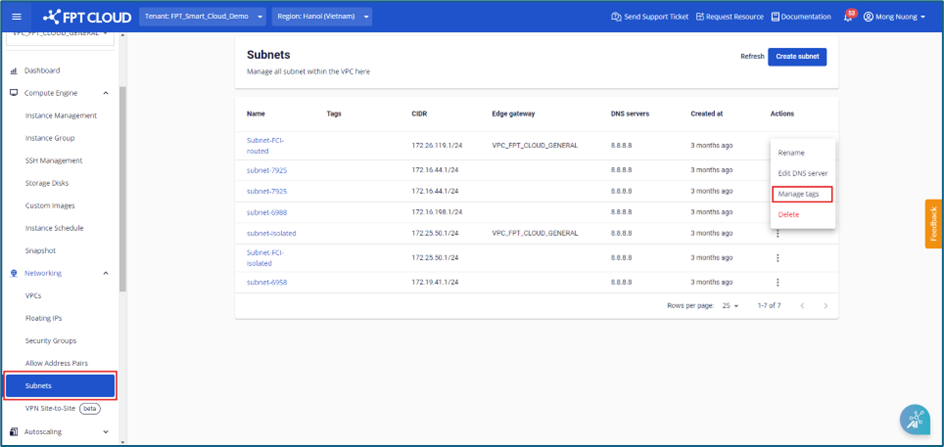Viewport: 944px width, 447px height.
Task: Click three-dot actions for subnet-isolated row
Action: click(x=777, y=233)
